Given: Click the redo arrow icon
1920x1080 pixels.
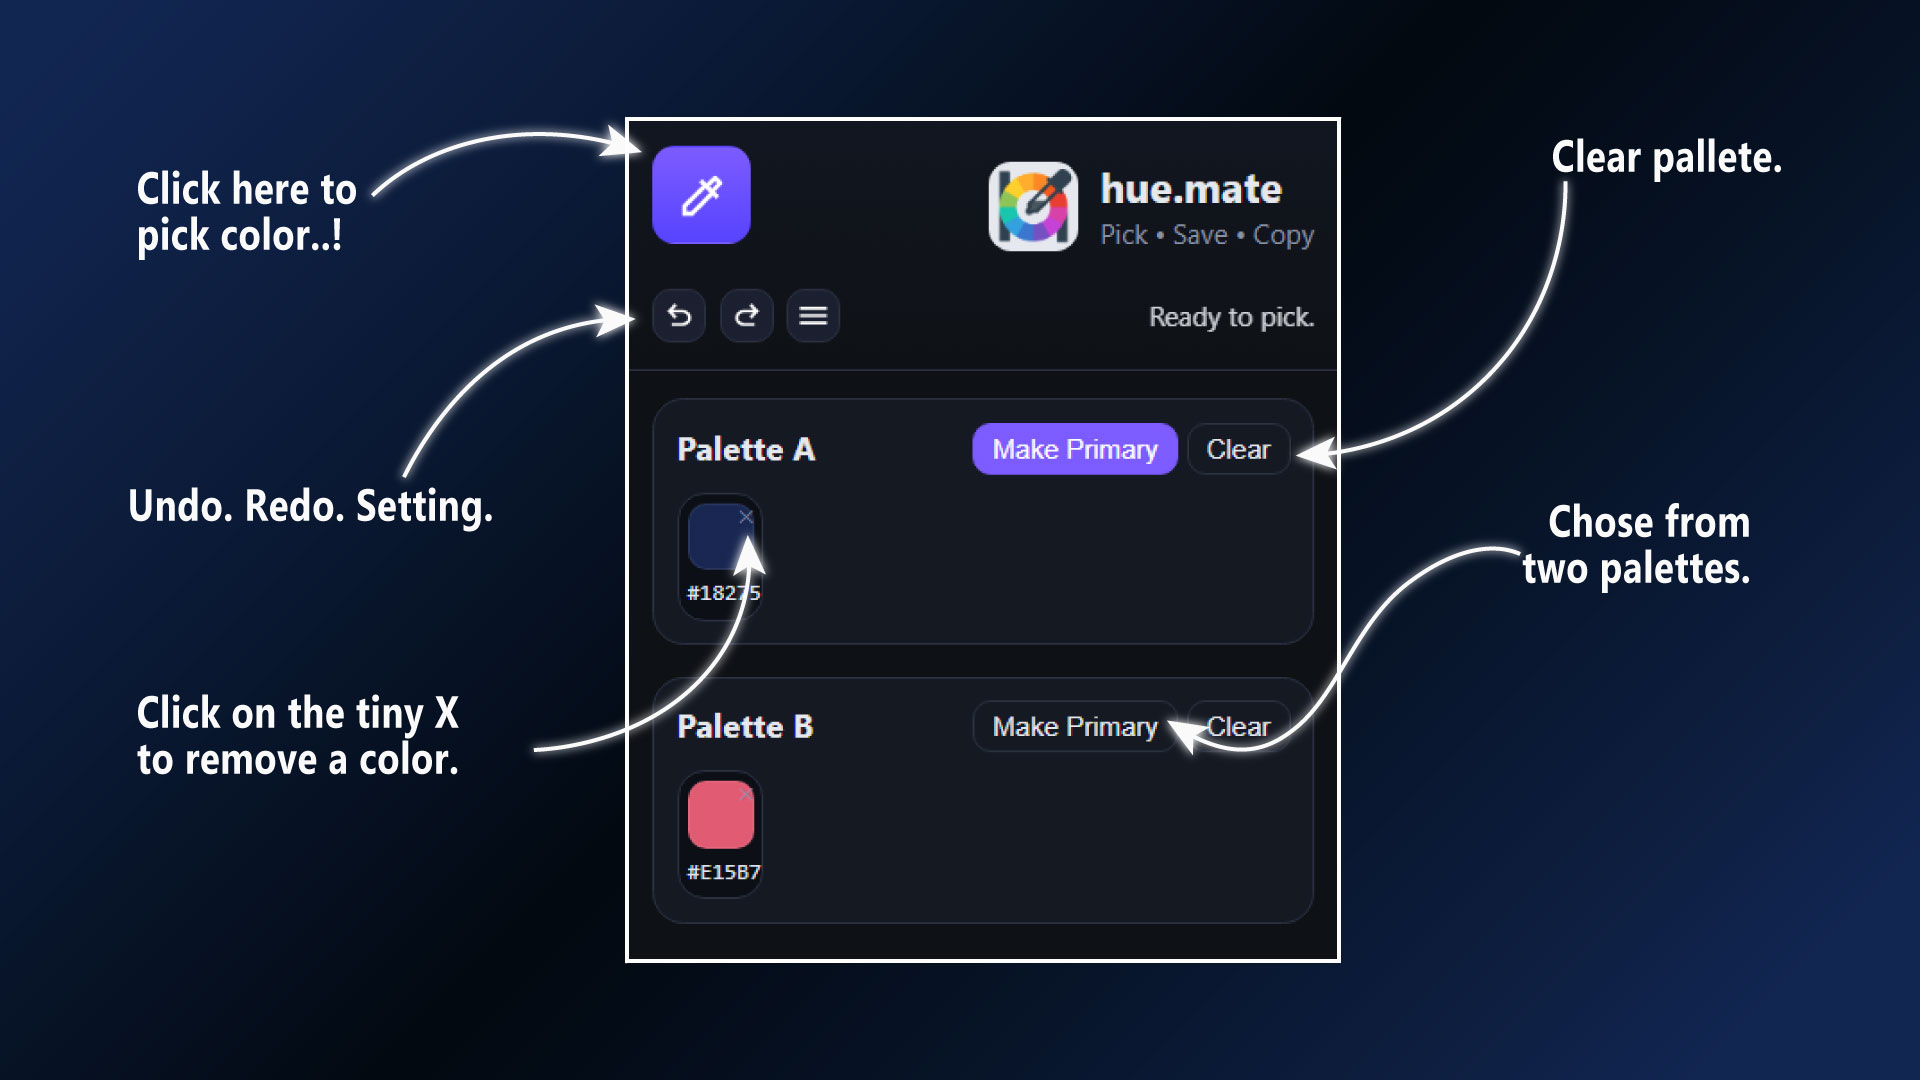Looking at the screenshot, I should click(x=746, y=316).
